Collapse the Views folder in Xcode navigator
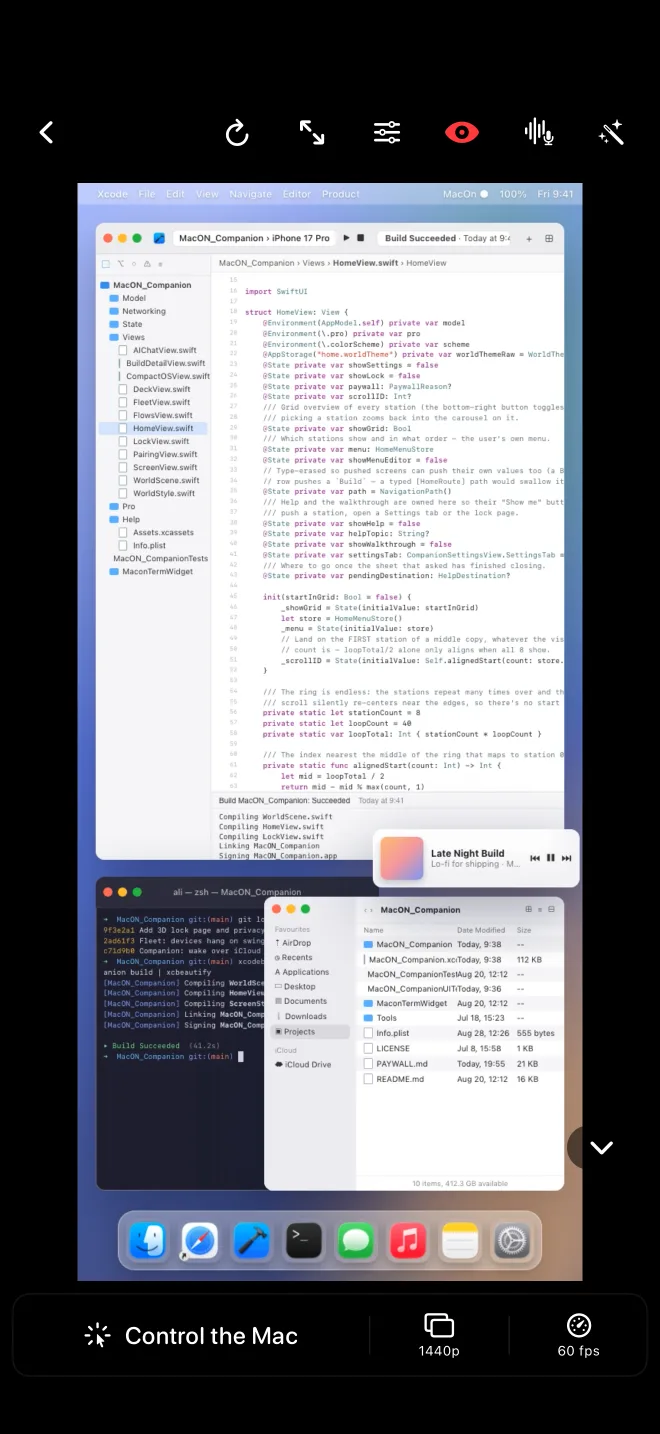This screenshot has height=1434, width=660. tap(127, 337)
